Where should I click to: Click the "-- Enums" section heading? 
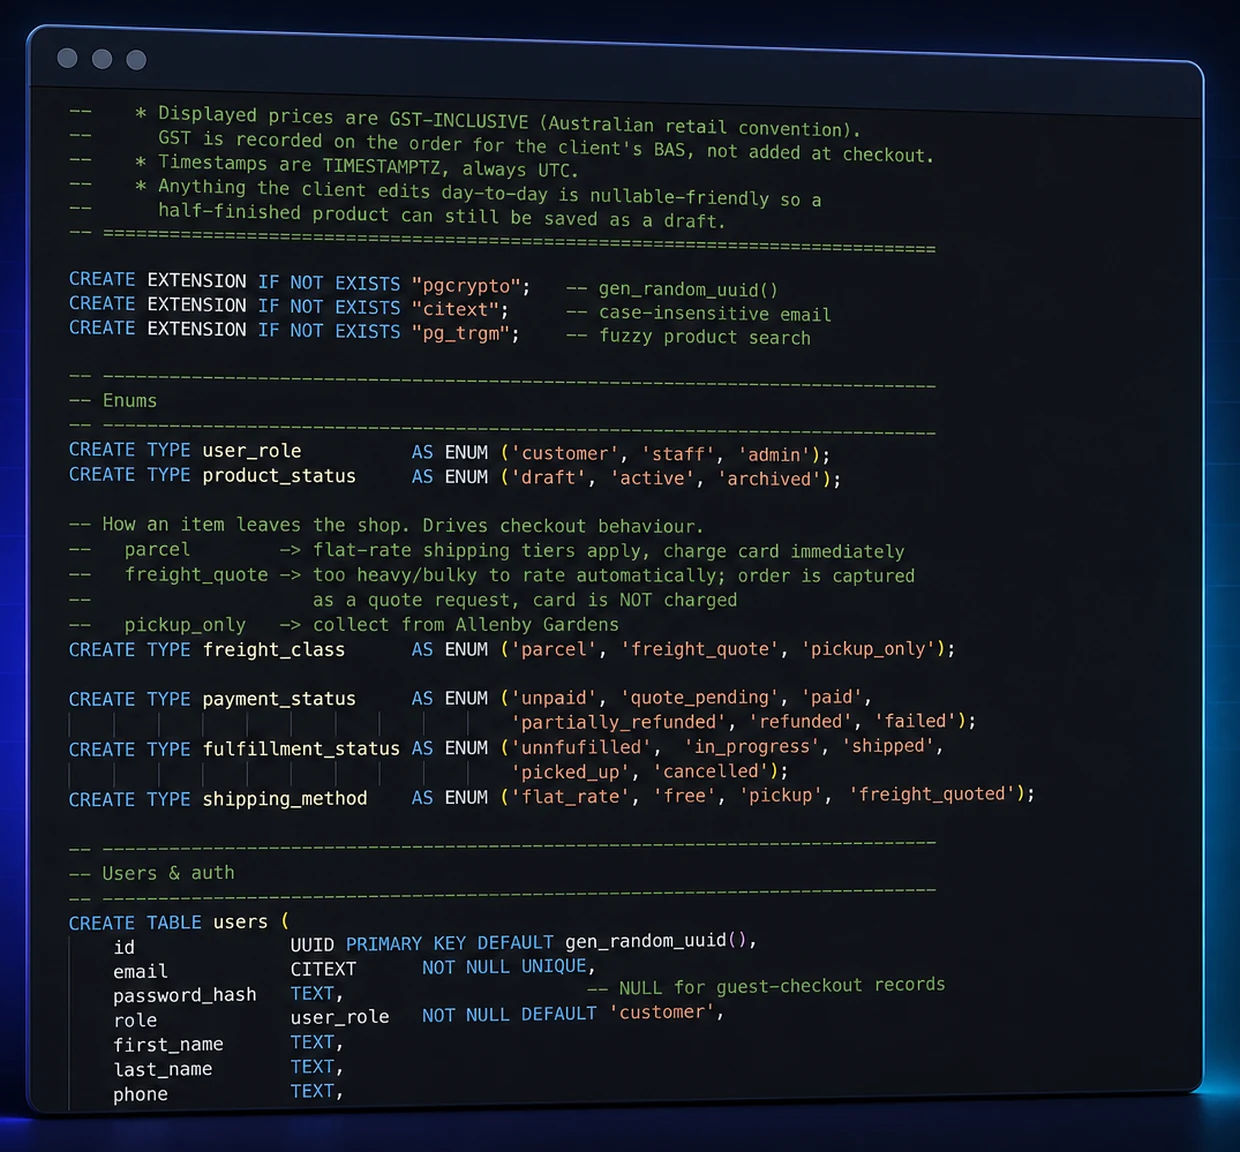(113, 401)
